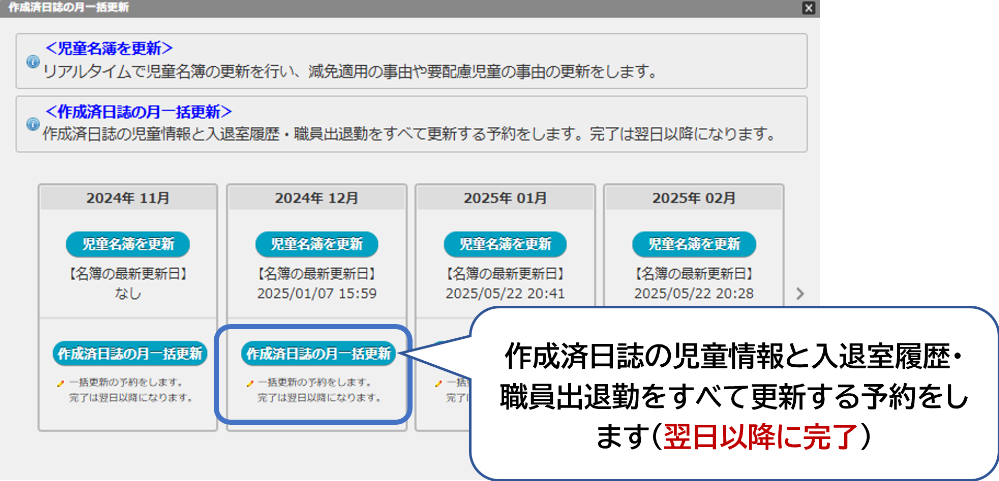
Task: Click the pencil icon in 2024年 12月 card
Action: (250, 383)
